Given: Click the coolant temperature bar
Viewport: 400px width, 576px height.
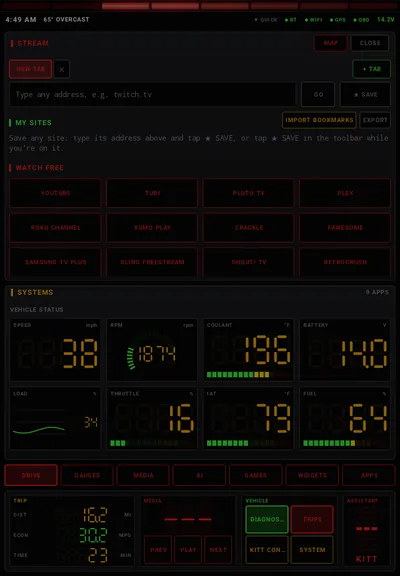Looking at the screenshot, I should coord(248,375).
